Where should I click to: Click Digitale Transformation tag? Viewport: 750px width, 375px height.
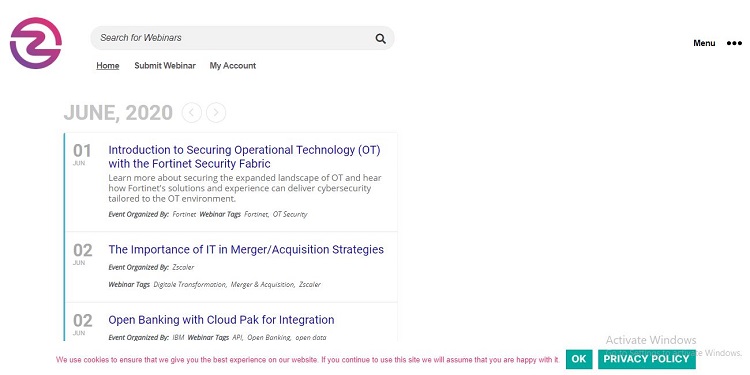(190, 285)
